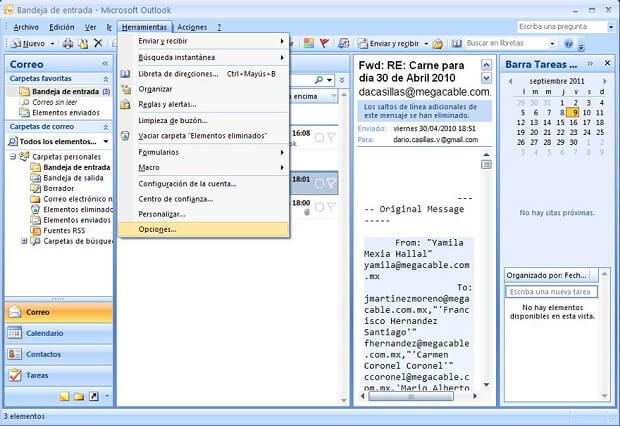Click the Delete (X) toolbar icon

coord(98,43)
